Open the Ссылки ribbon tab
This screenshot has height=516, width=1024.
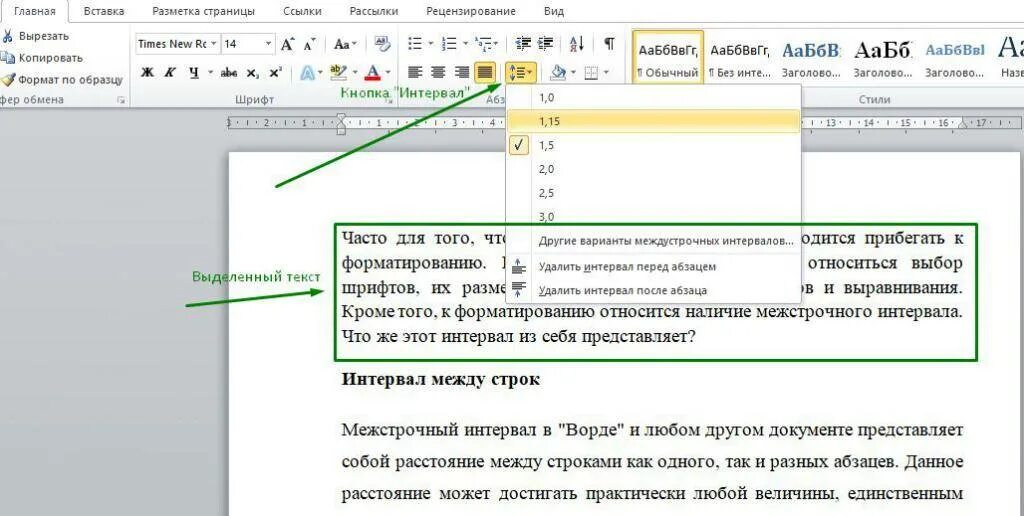302,11
